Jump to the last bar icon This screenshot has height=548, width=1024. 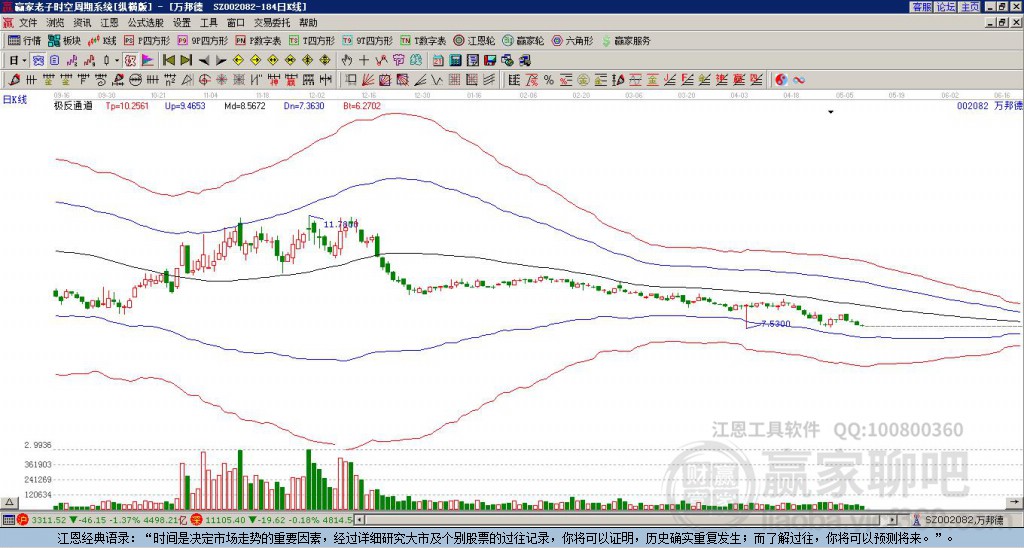coord(185,61)
